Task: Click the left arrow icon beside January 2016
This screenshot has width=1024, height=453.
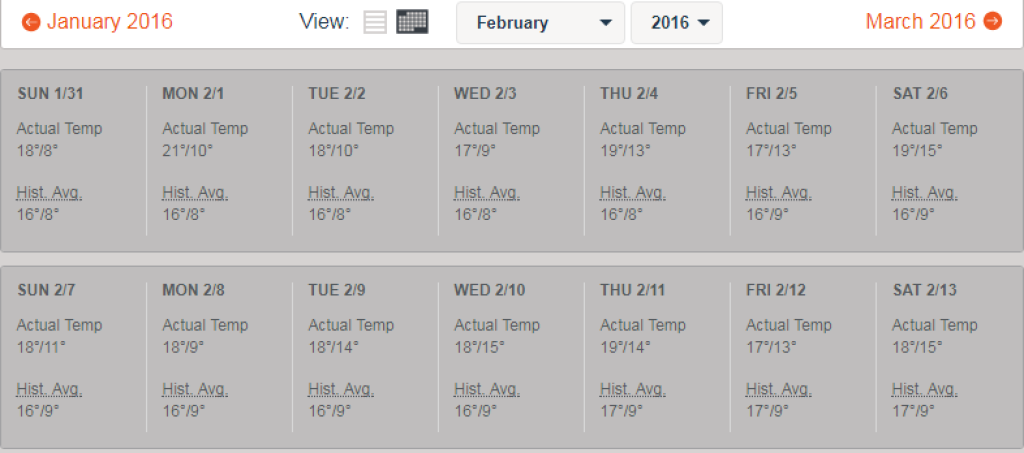Action: pos(31,22)
